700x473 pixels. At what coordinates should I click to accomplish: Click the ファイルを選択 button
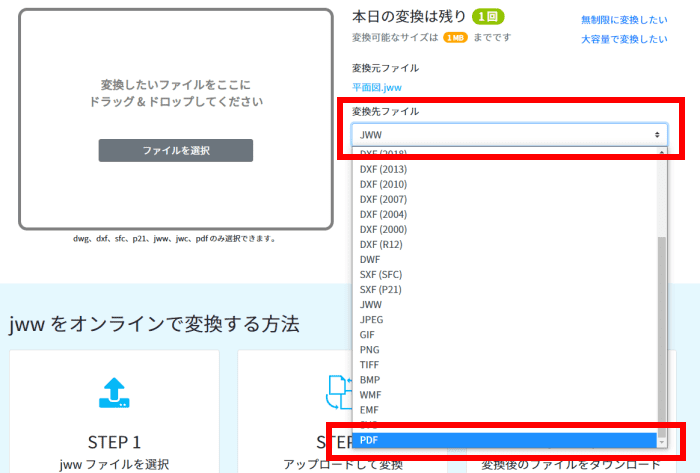click(175, 150)
